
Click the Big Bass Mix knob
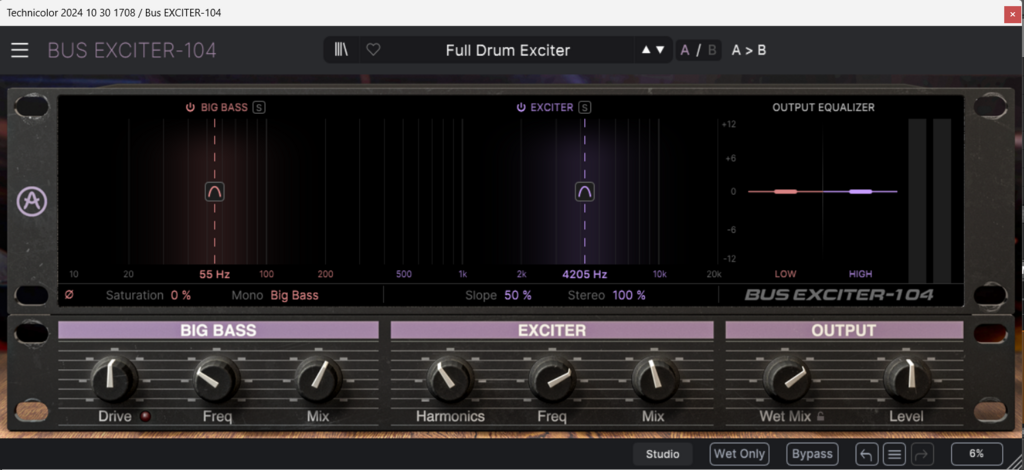pos(318,379)
